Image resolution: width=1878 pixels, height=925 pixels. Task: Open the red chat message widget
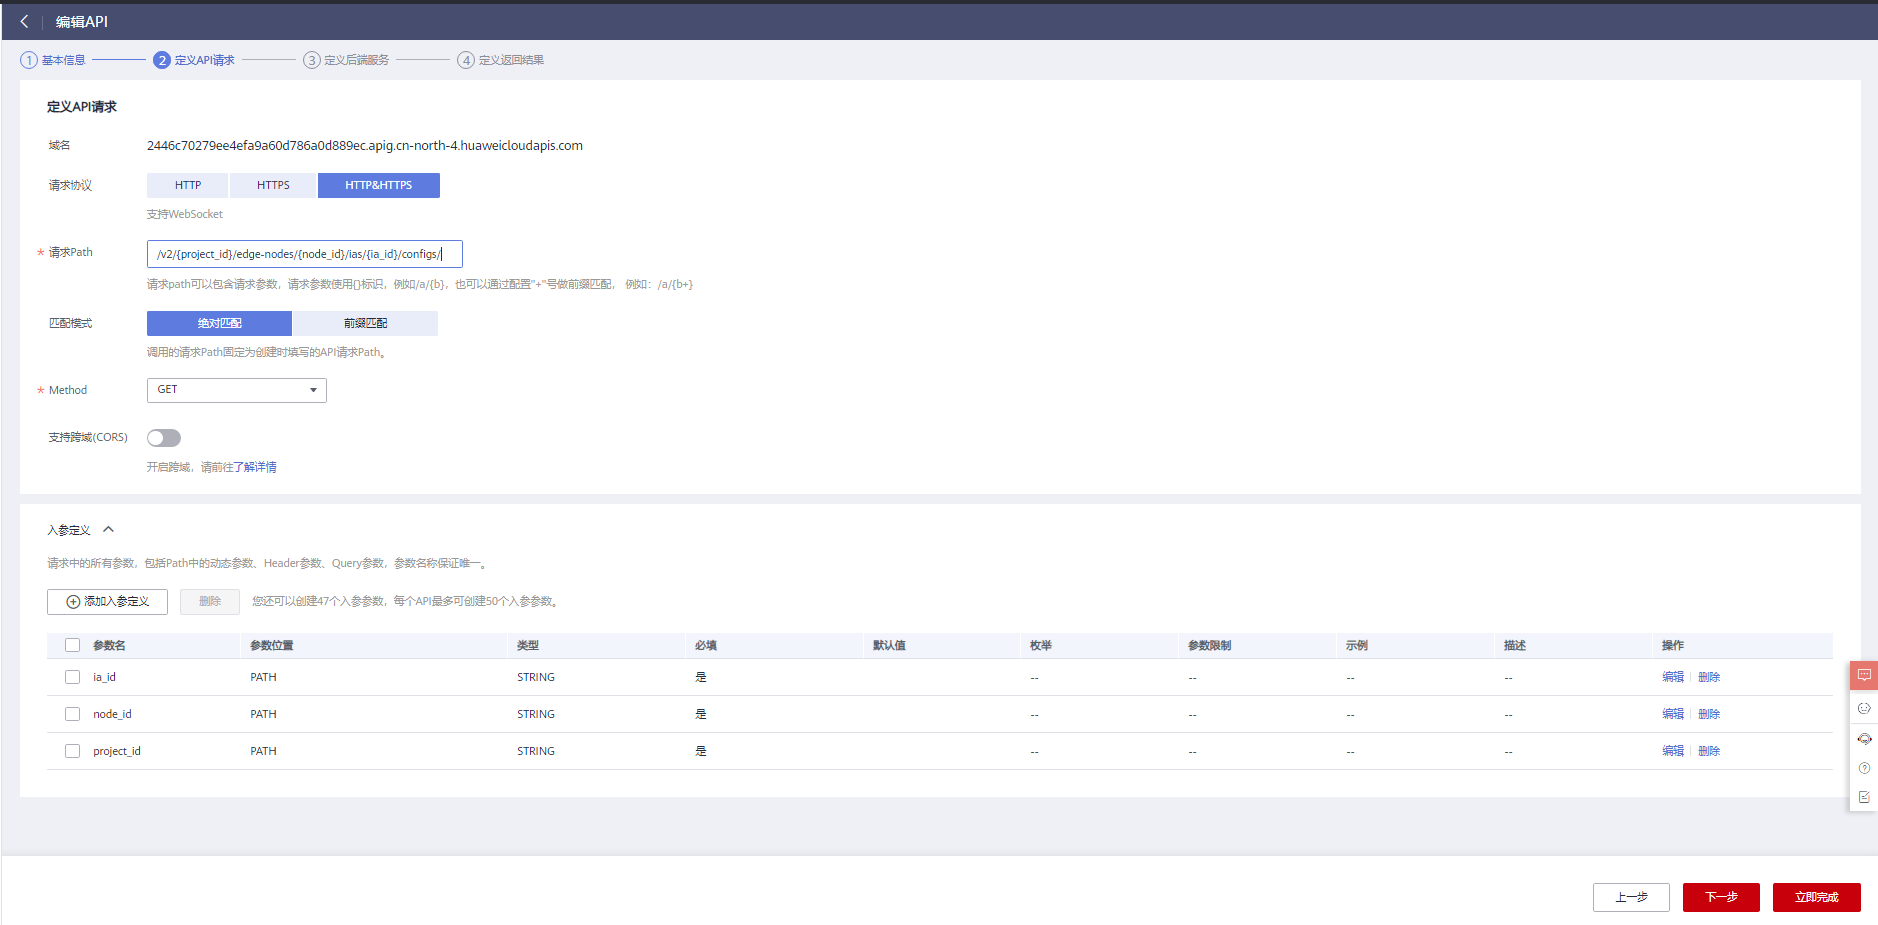click(x=1864, y=675)
